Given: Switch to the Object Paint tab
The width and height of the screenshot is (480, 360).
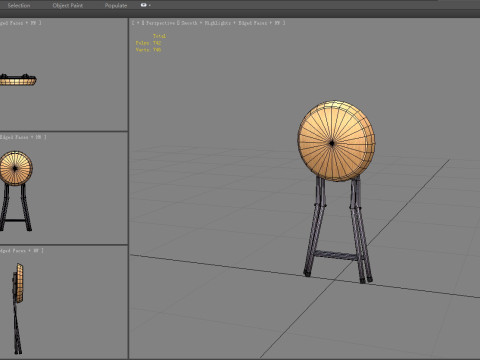Looking at the screenshot, I should pos(68,5).
